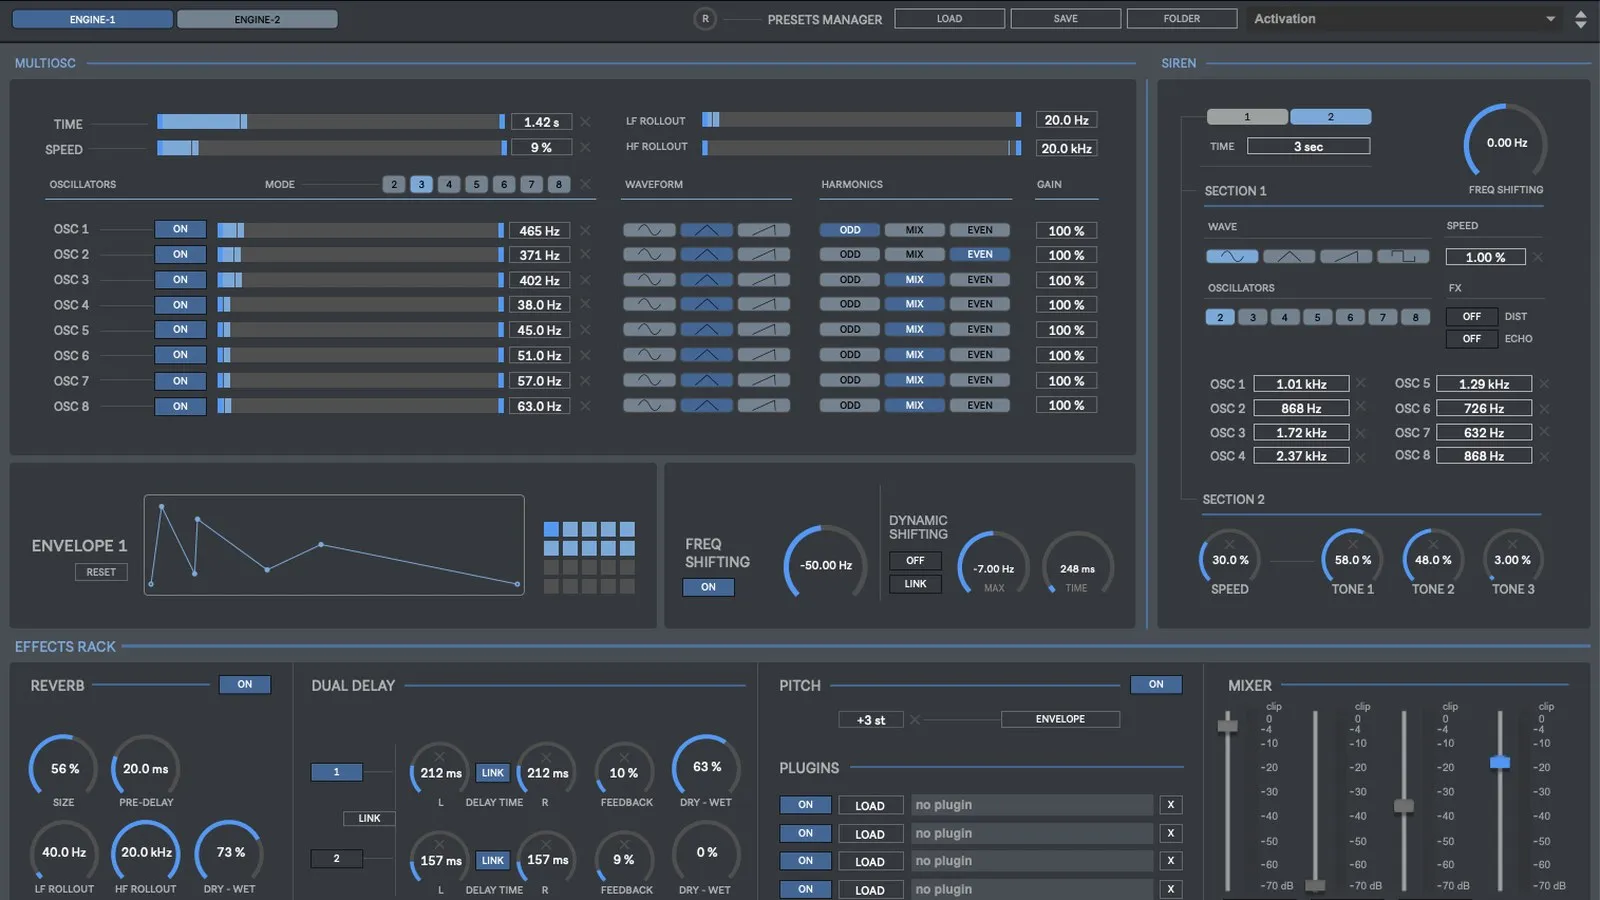
Task: Toggle OSC 1 ON switch
Action: pyautogui.click(x=180, y=229)
